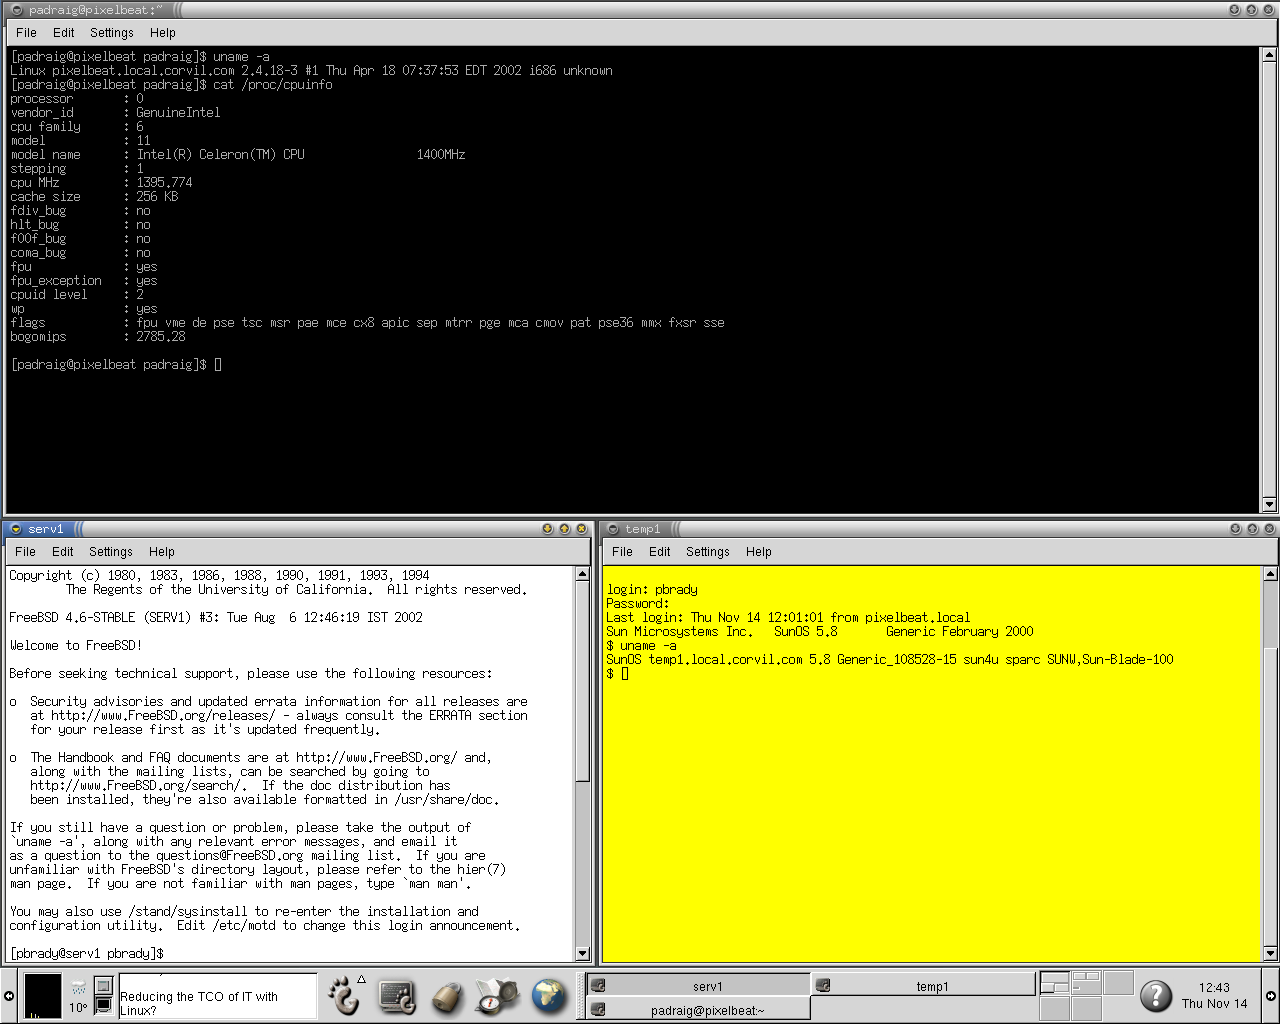The width and height of the screenshot is (1280, 1024).
Task: Open File menu in padraig@pixelbeat terminal
Action: [27, 33]
